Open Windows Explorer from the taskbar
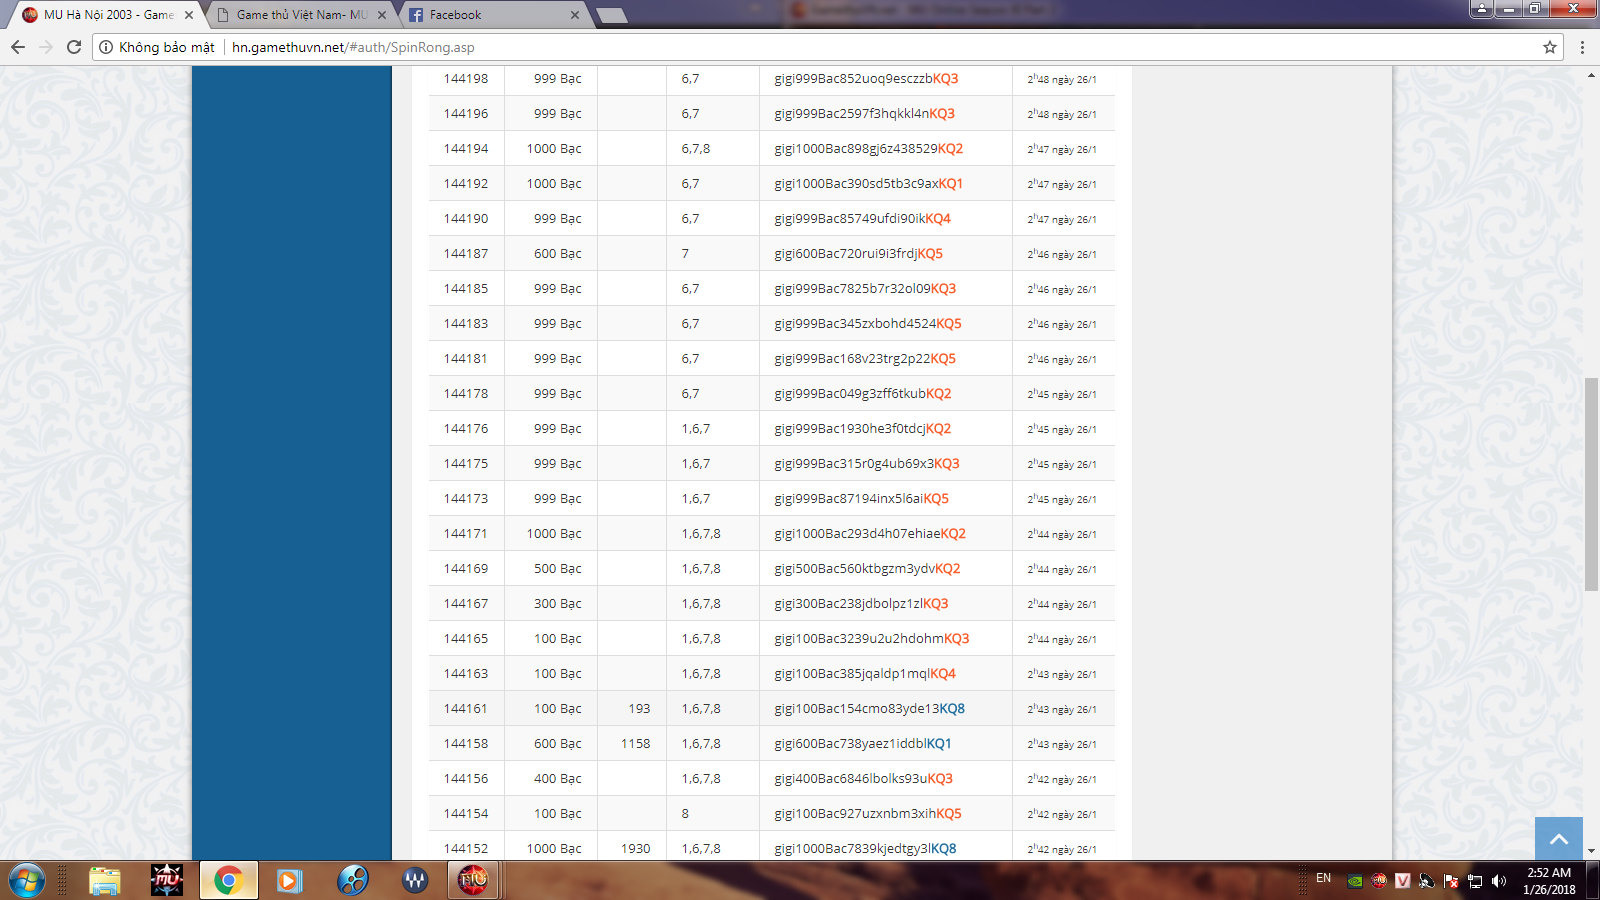Image resolution: width=1600 pixels, height=900 pixels. (x=104, y=880)
